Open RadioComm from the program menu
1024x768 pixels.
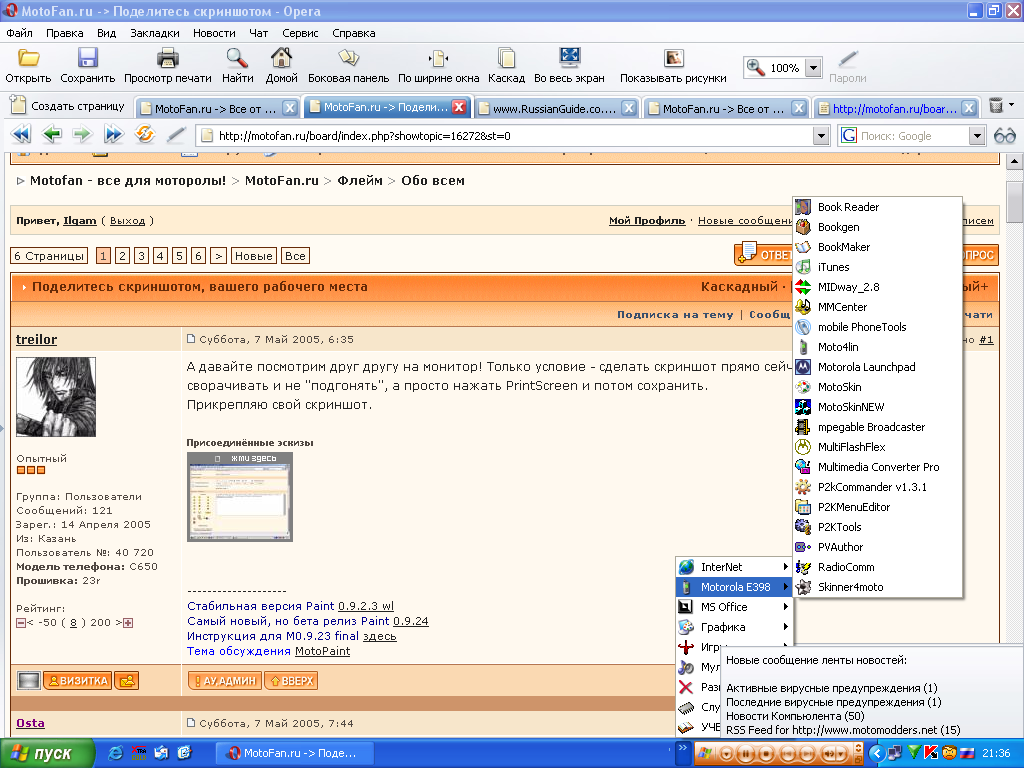coord(878,567)
